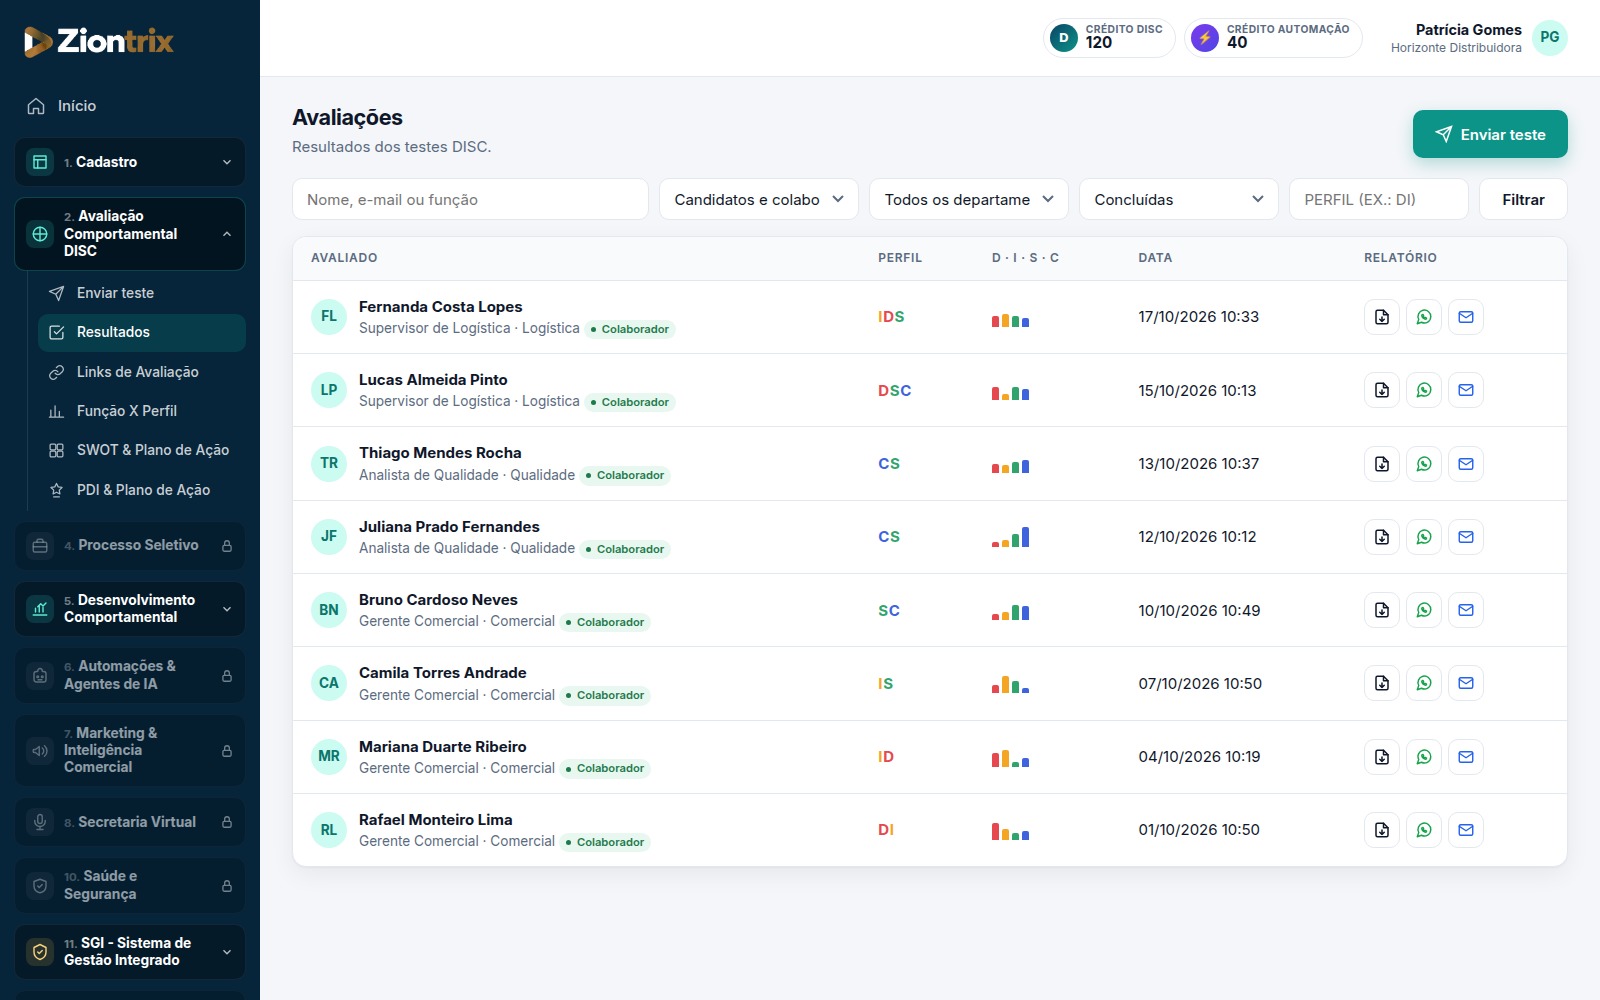The width and height of the screenshot is (1600, 1000).
Task: Click date 15/10/2026 10:13
Action: [x=1197, y=390]
